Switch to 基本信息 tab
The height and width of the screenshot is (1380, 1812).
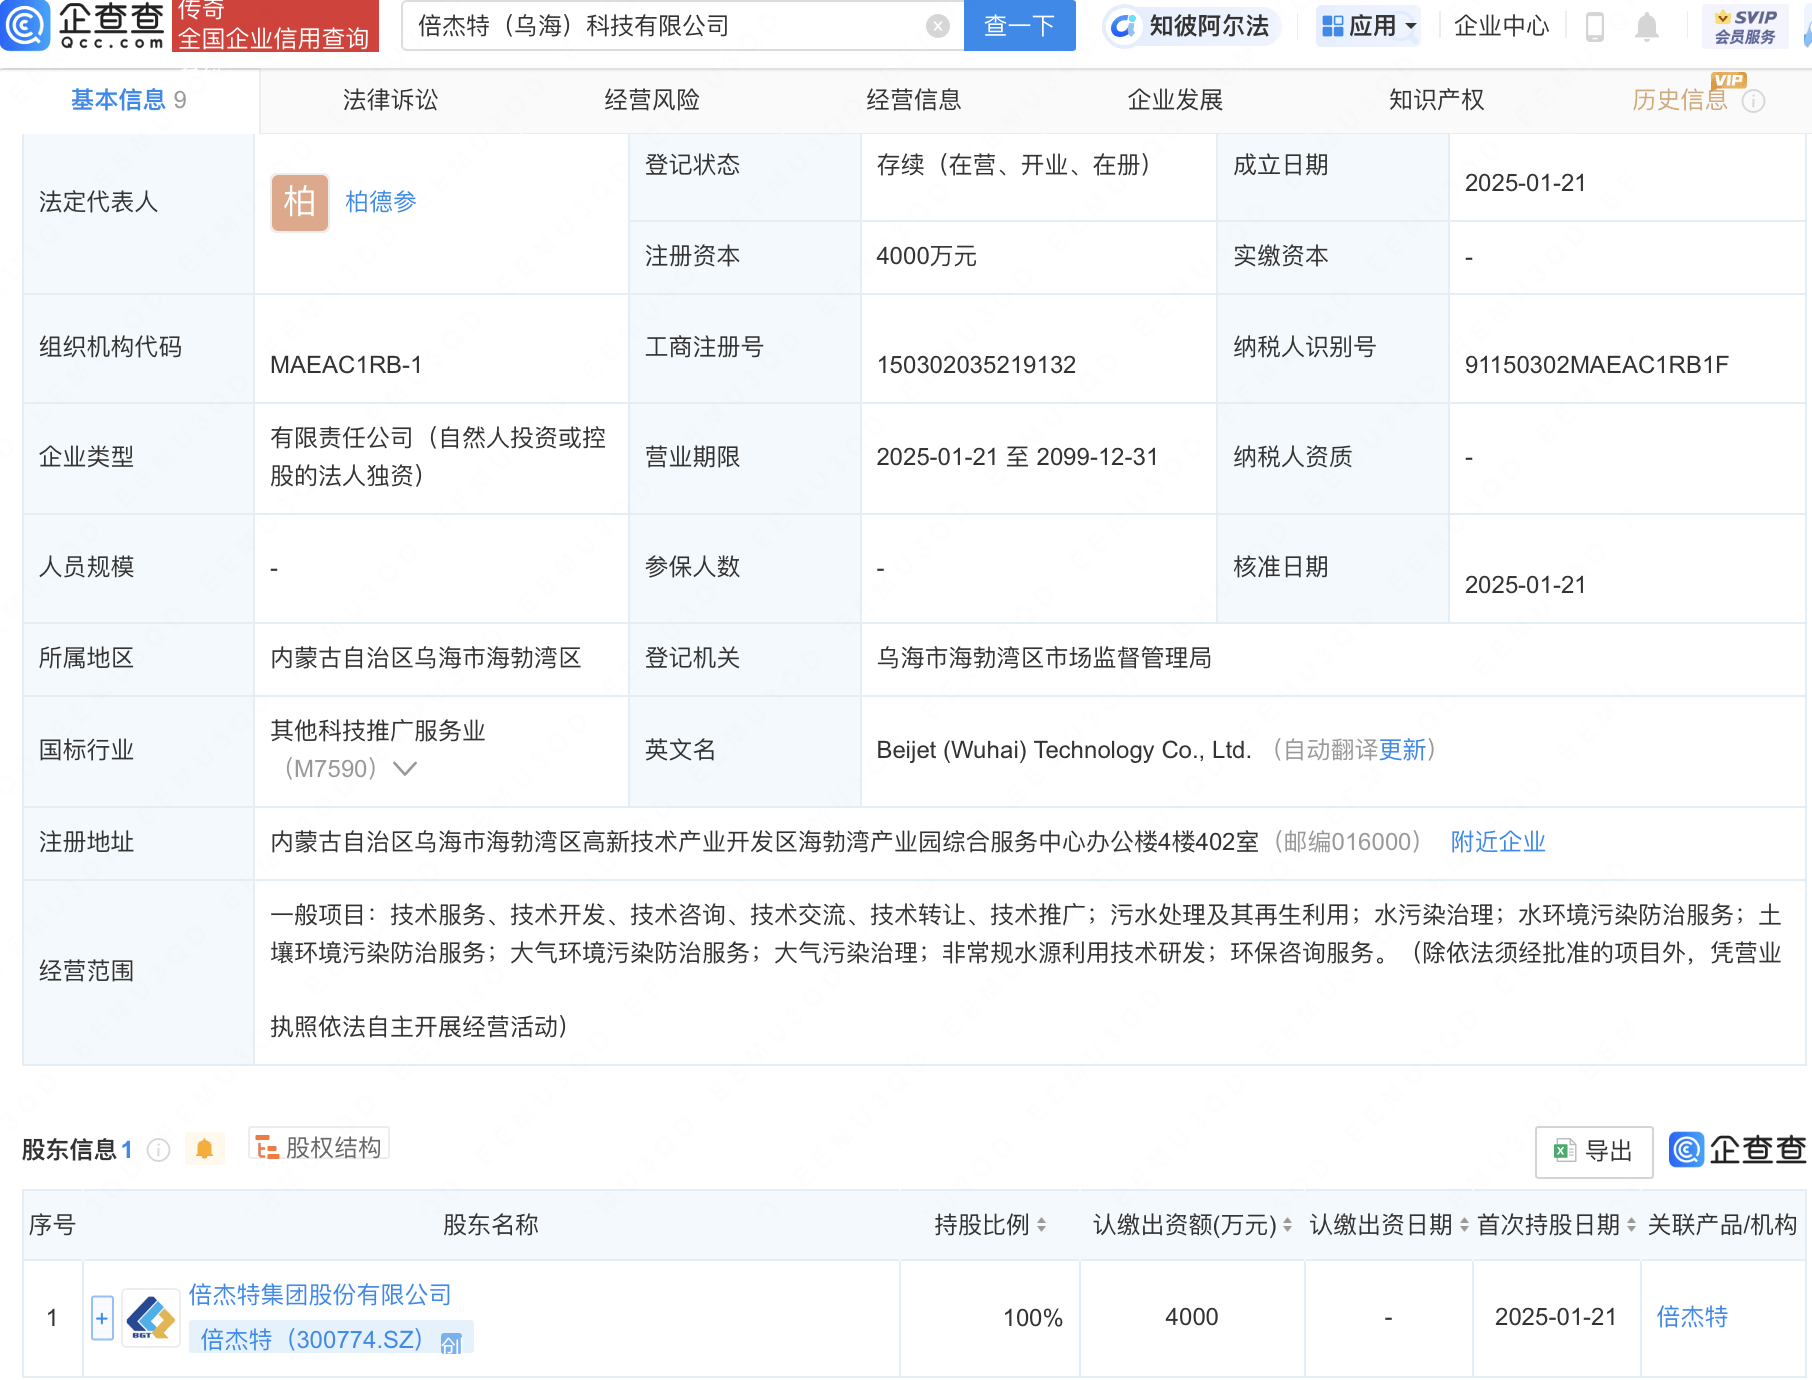128,100
